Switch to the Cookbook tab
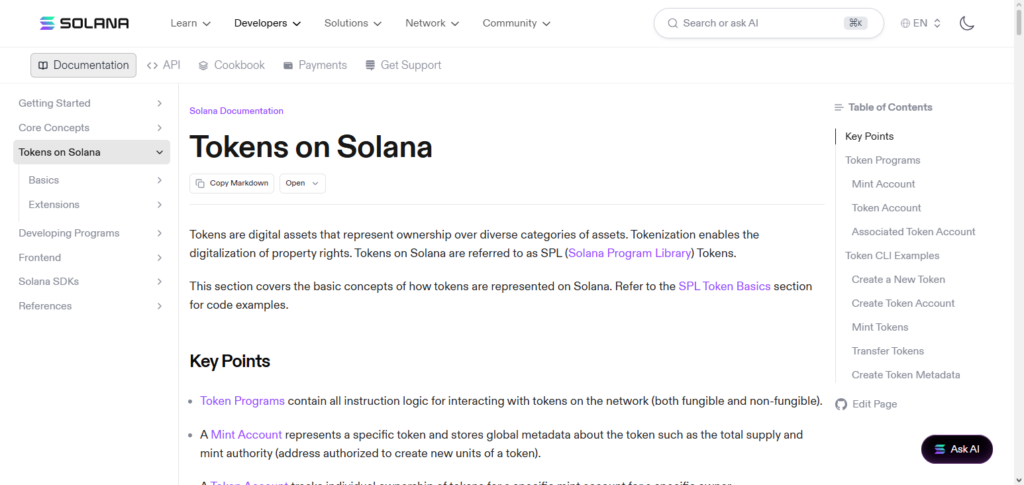 (x=231, y=65)
